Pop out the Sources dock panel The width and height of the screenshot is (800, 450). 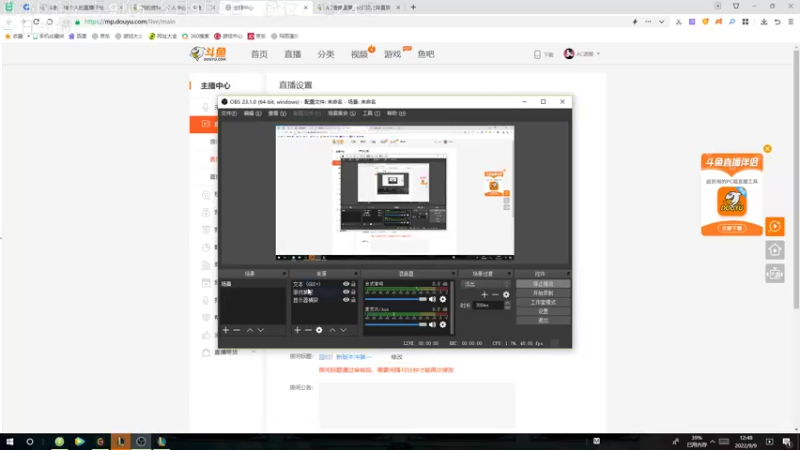[356, 274]
